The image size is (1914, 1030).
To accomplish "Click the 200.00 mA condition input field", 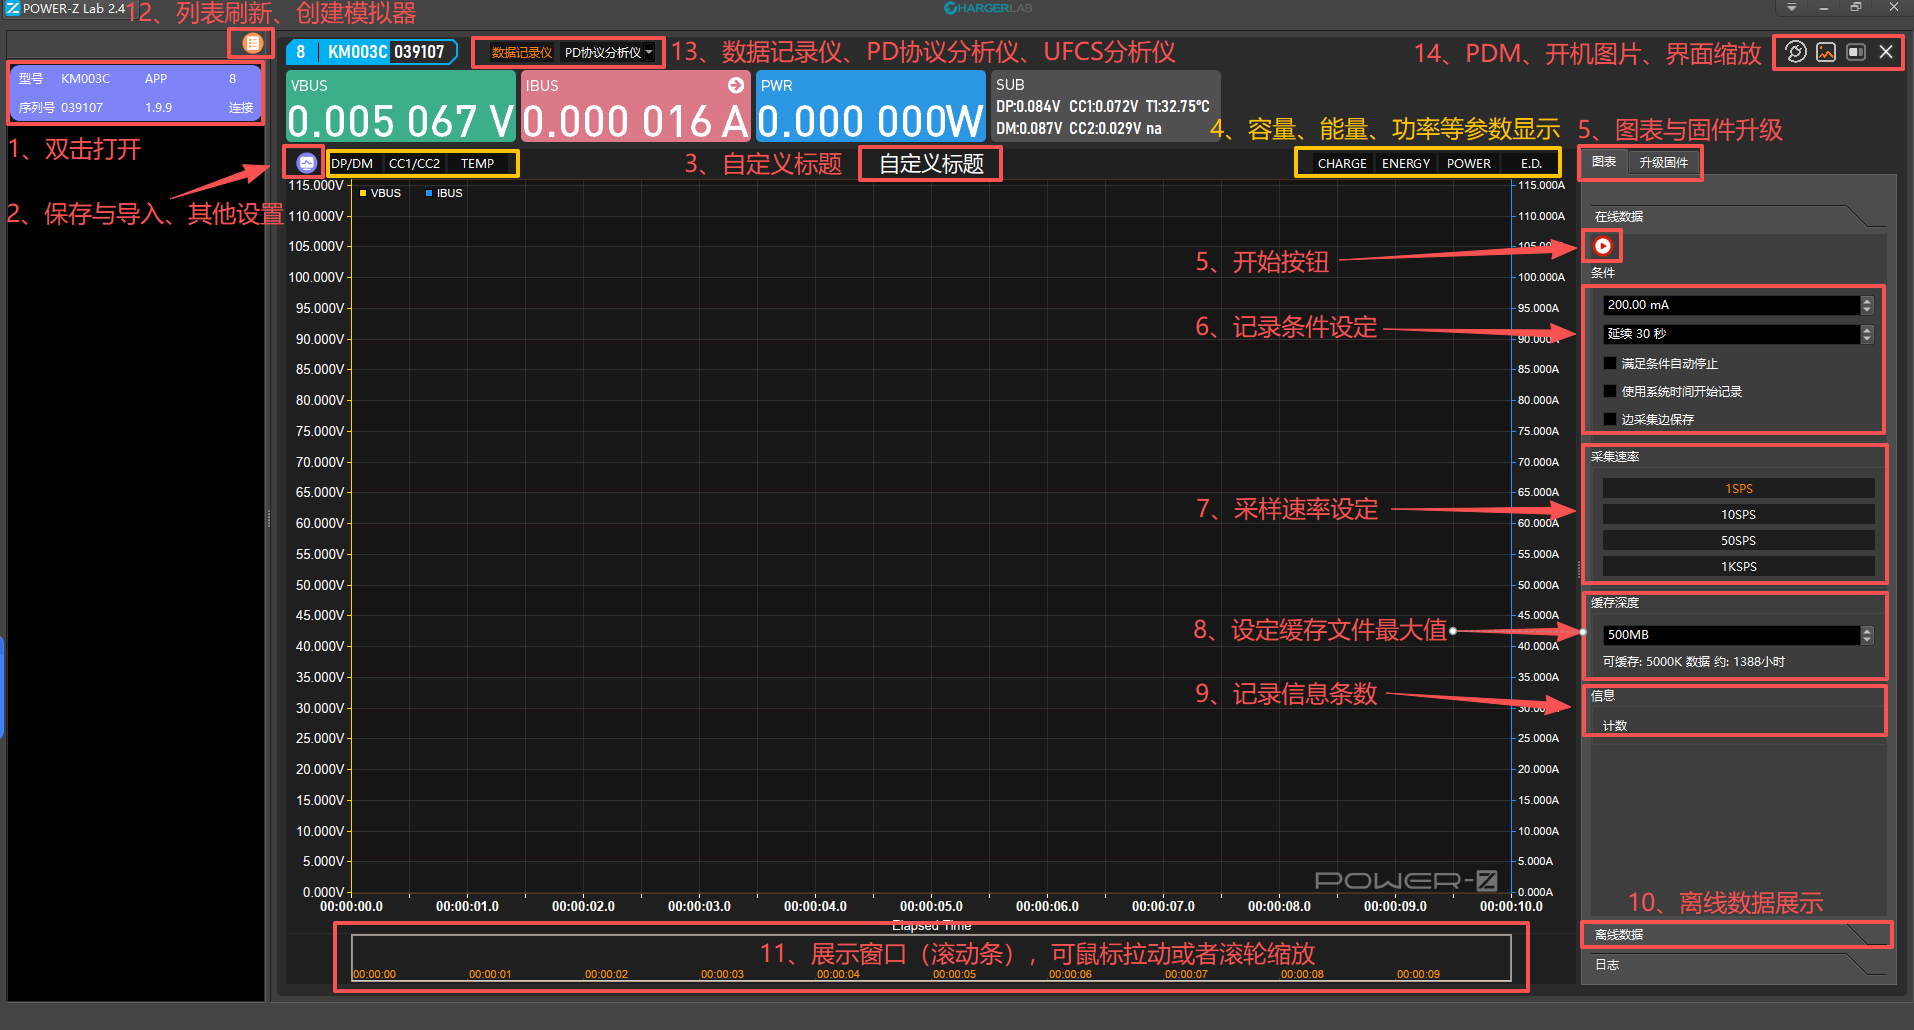I will pyautogui.click(x=1730, y=305).
